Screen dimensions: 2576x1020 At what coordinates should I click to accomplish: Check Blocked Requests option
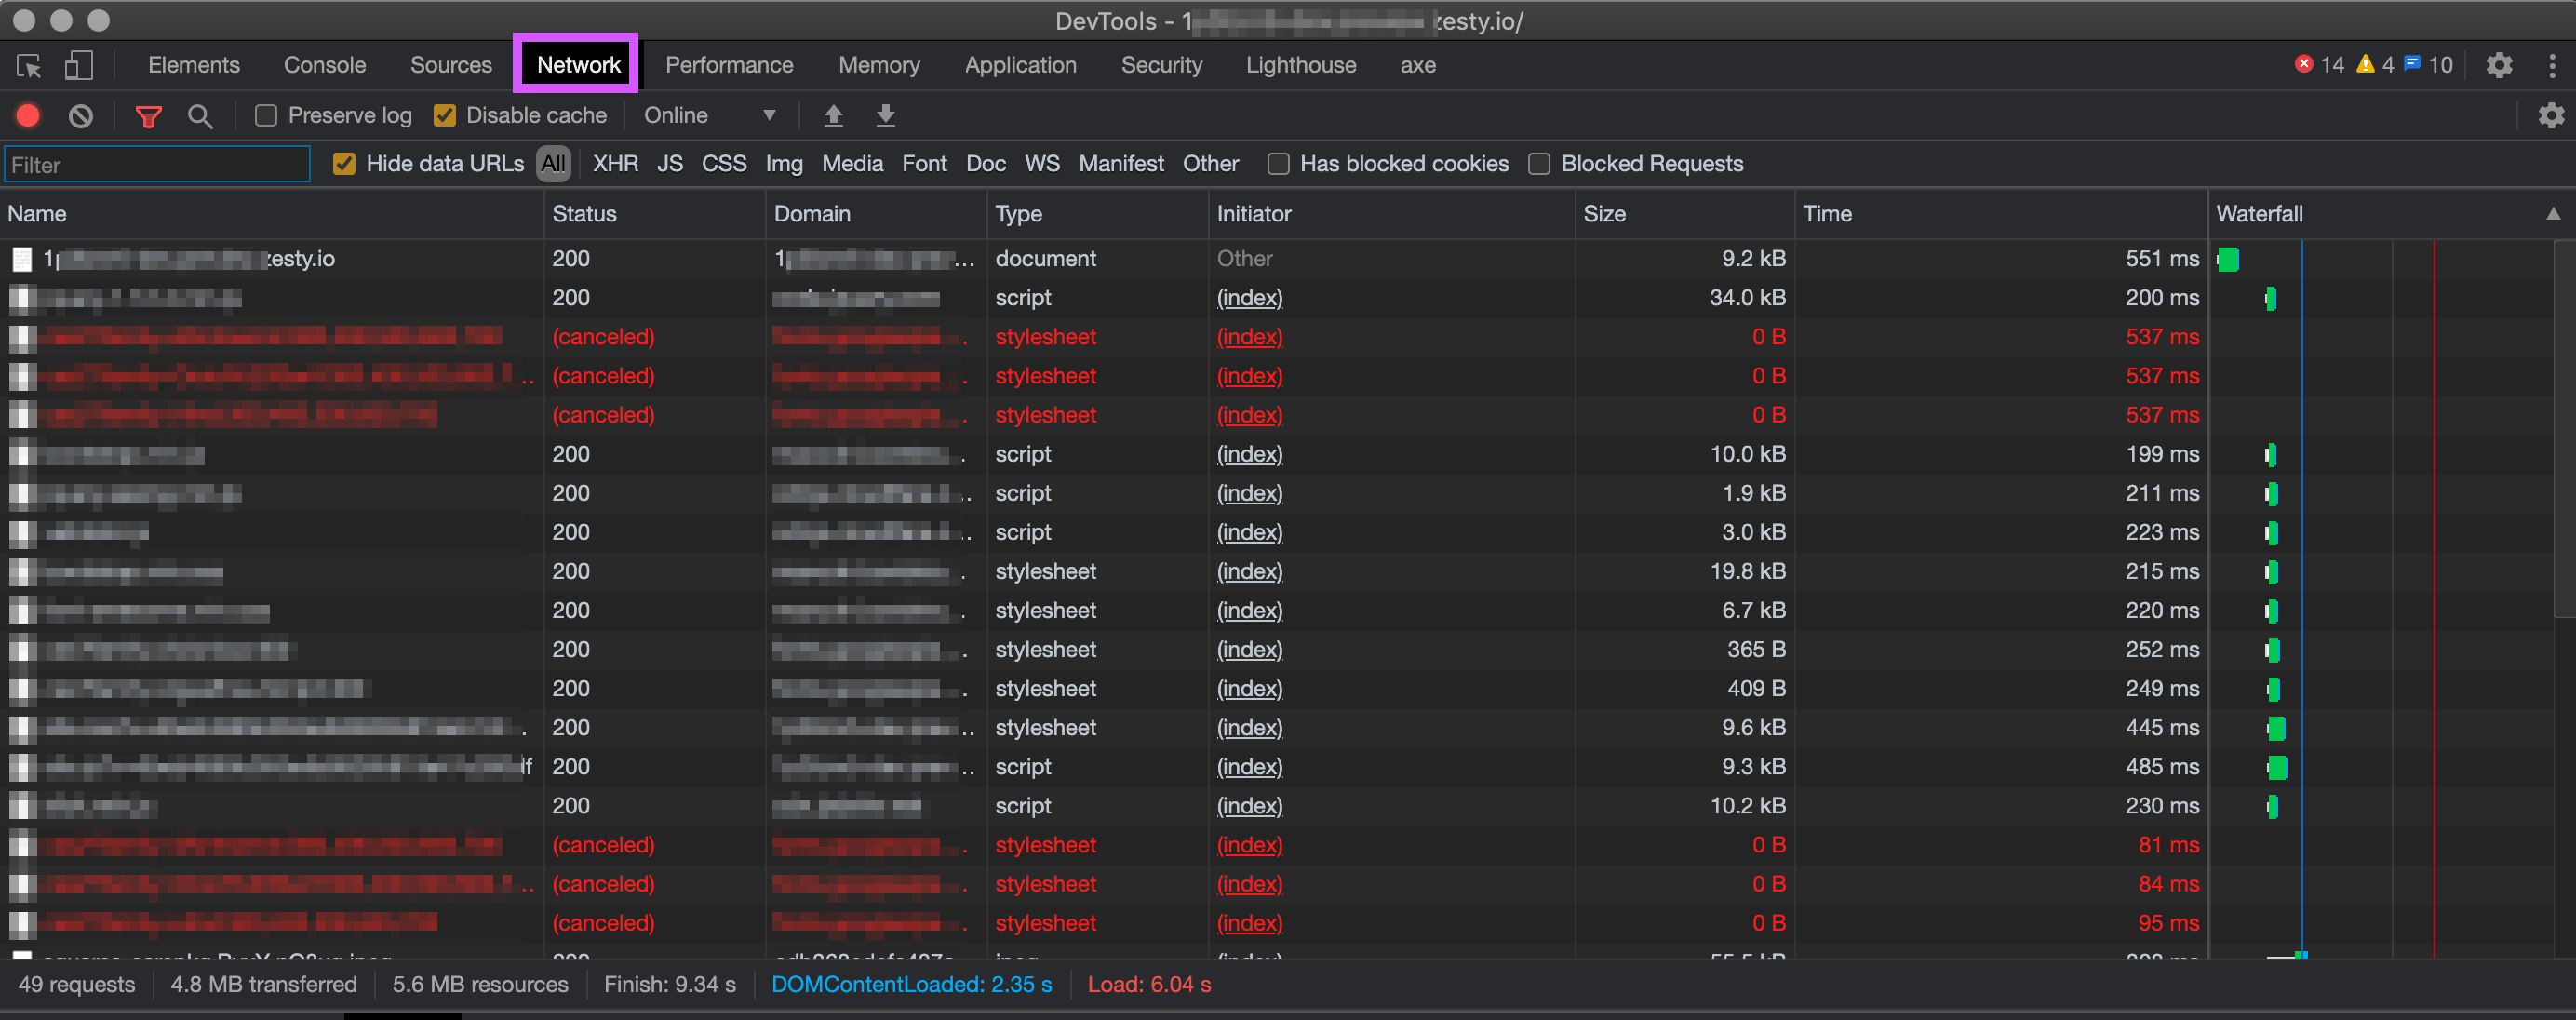point(1539,164)
